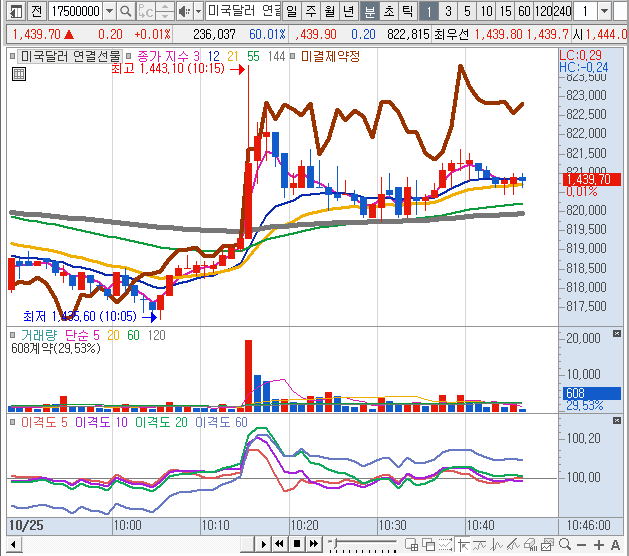Open the 17500000 code dropdown arrow
The width and height of the screenshot is (629, 556).
108,12
